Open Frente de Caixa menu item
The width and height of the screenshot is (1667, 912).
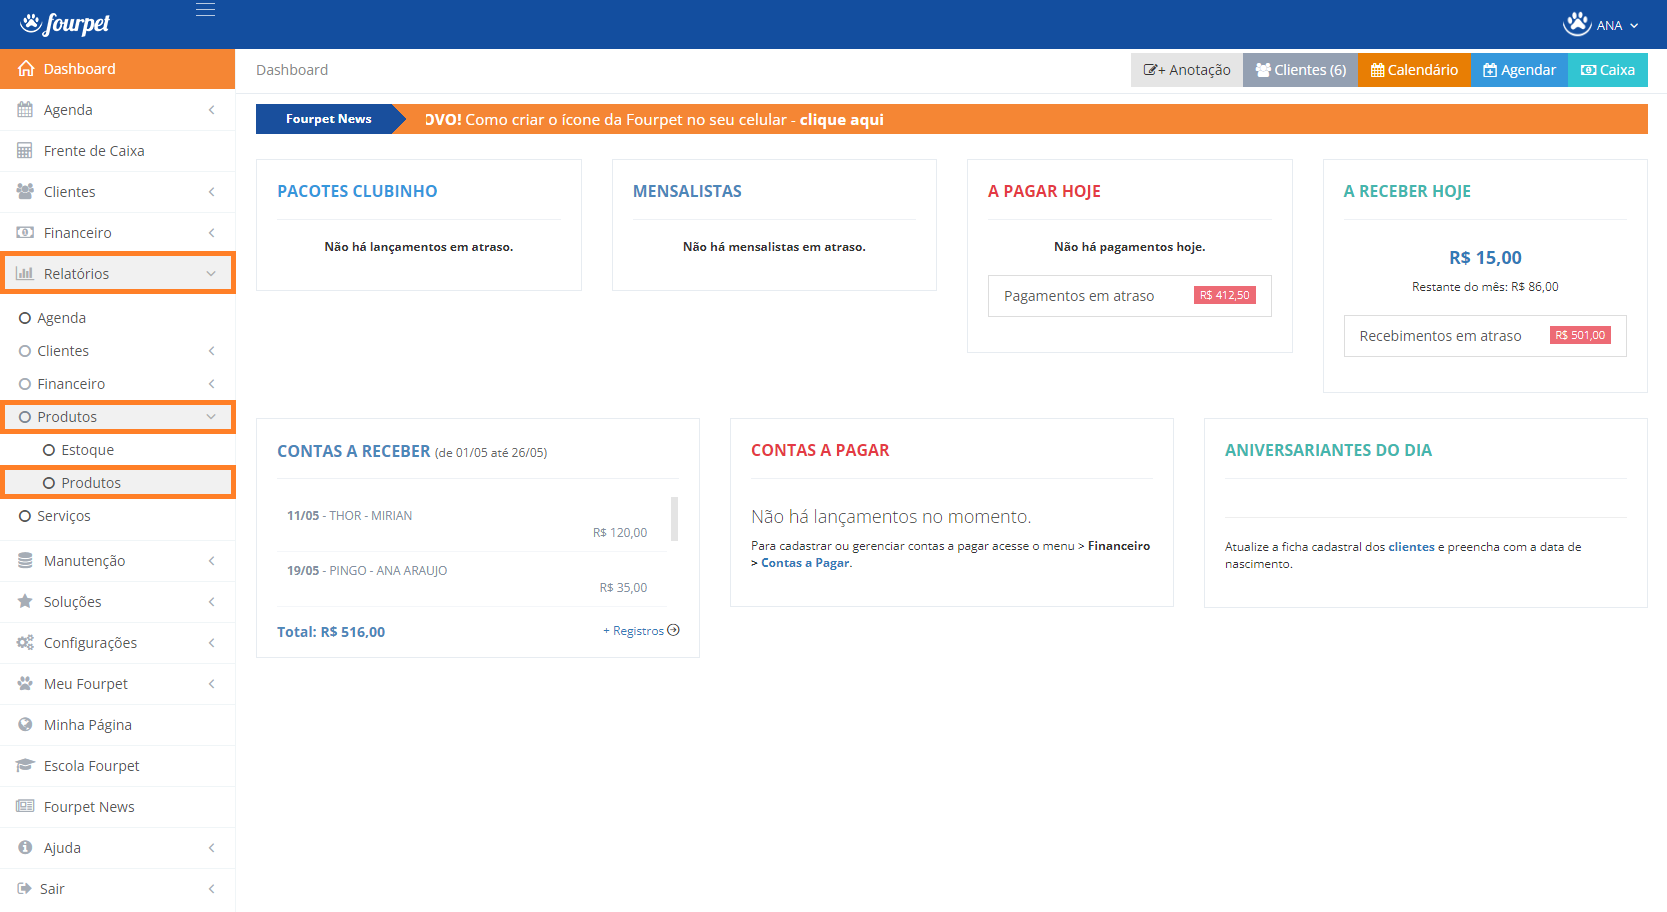(x=117, y=151)
